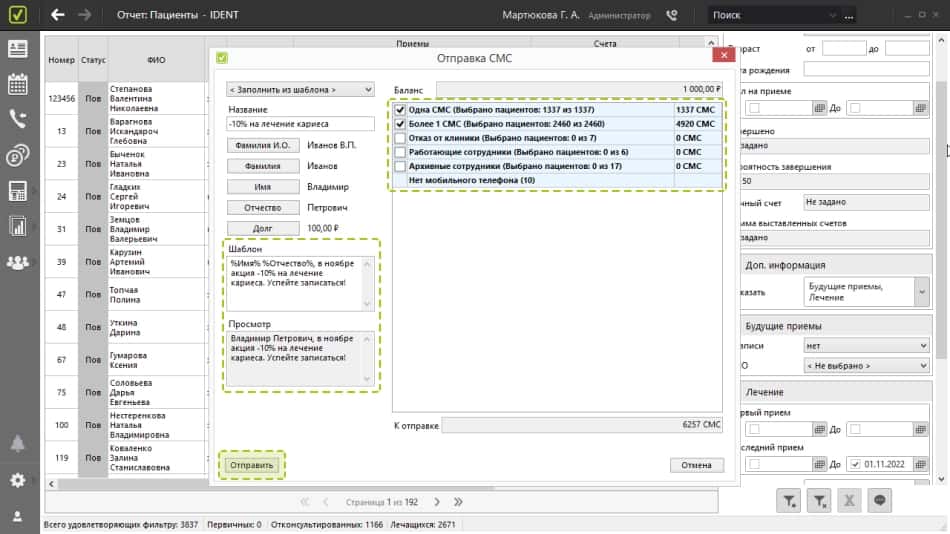Screen dimensions: 950x534
Task: Click the back arrow in title bar
Action: 57,15
